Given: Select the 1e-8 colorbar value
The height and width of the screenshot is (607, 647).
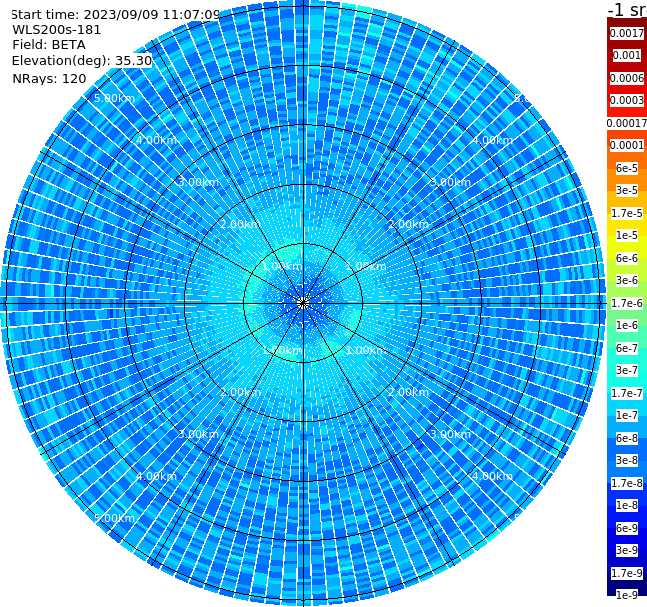Looking at the screenshot, I should [x=627, y=505].
